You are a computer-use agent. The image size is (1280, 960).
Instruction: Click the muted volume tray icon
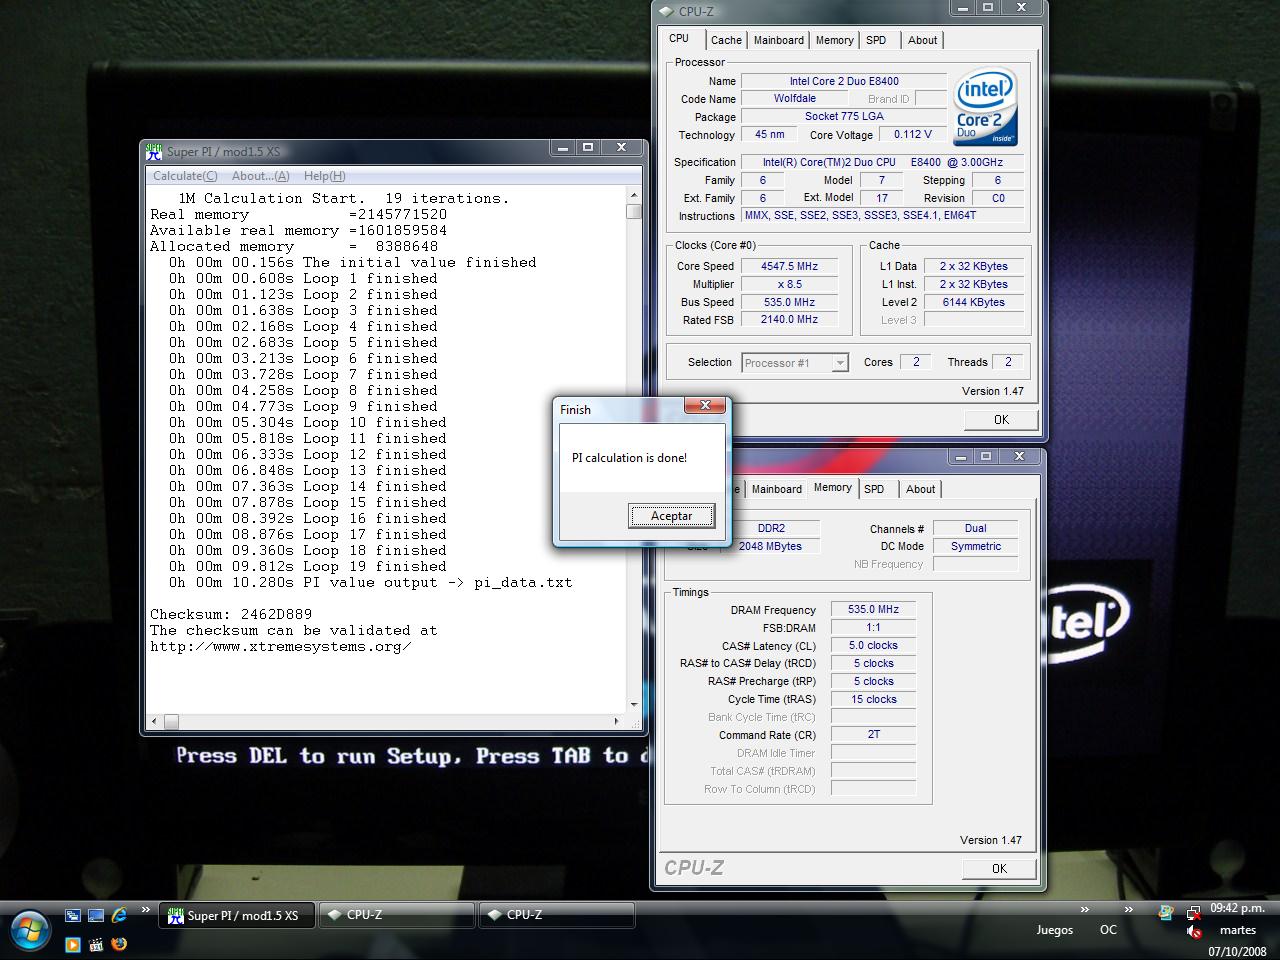1193,932
